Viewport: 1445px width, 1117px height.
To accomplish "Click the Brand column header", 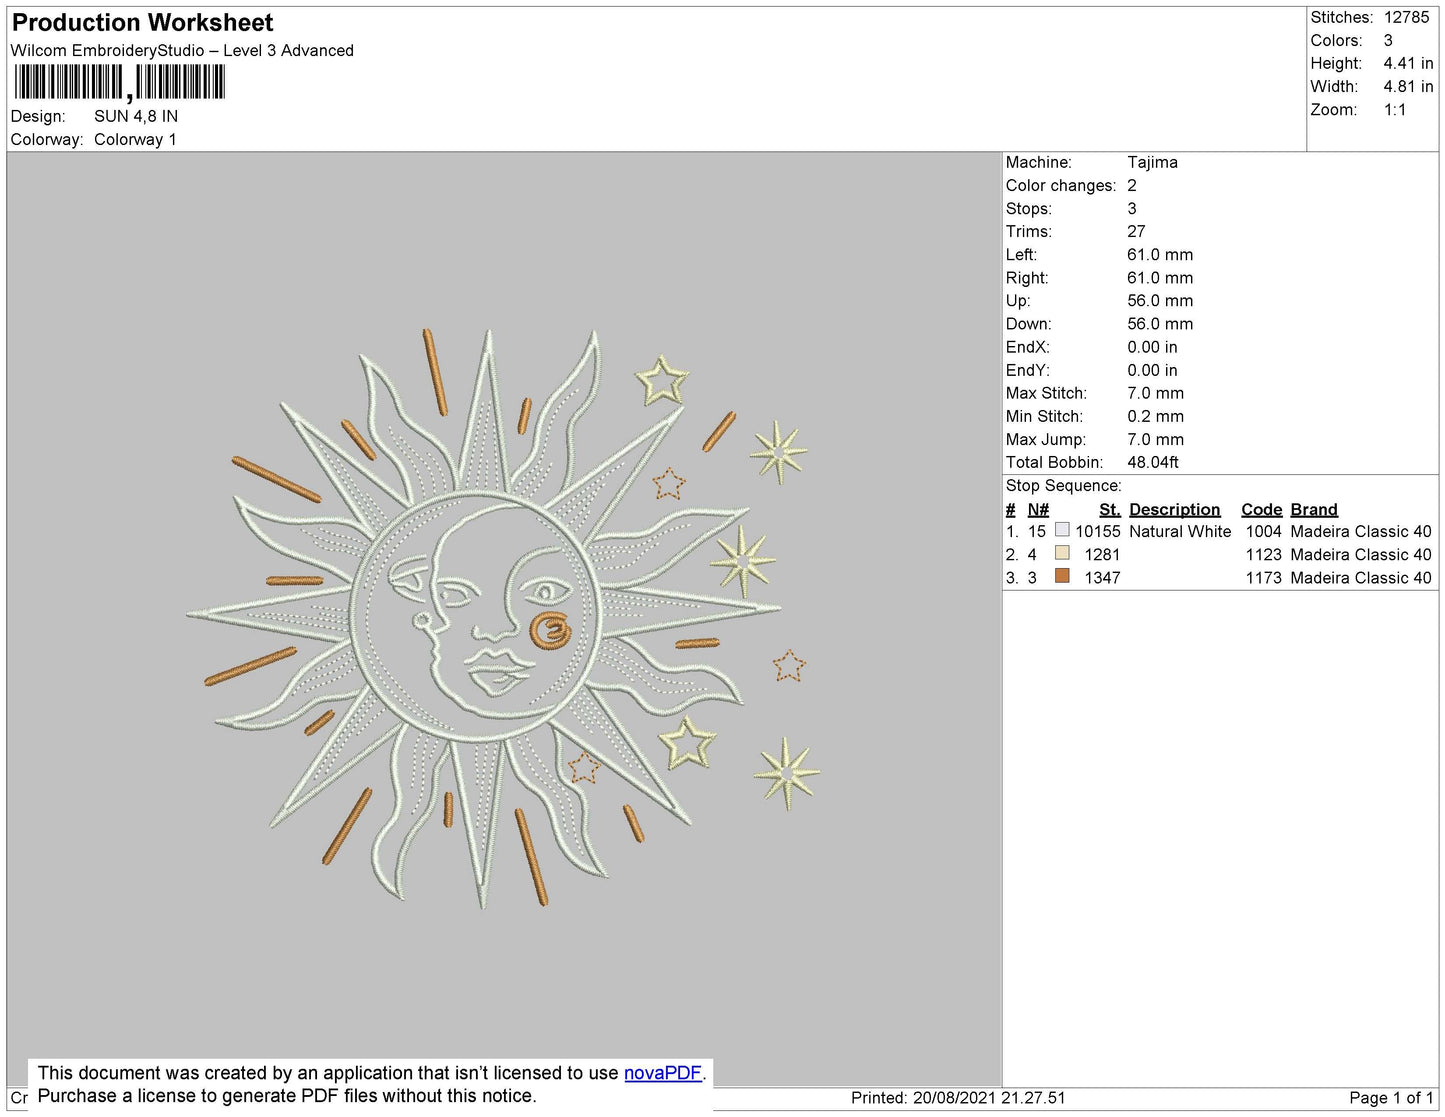I will click(1314, 509).
